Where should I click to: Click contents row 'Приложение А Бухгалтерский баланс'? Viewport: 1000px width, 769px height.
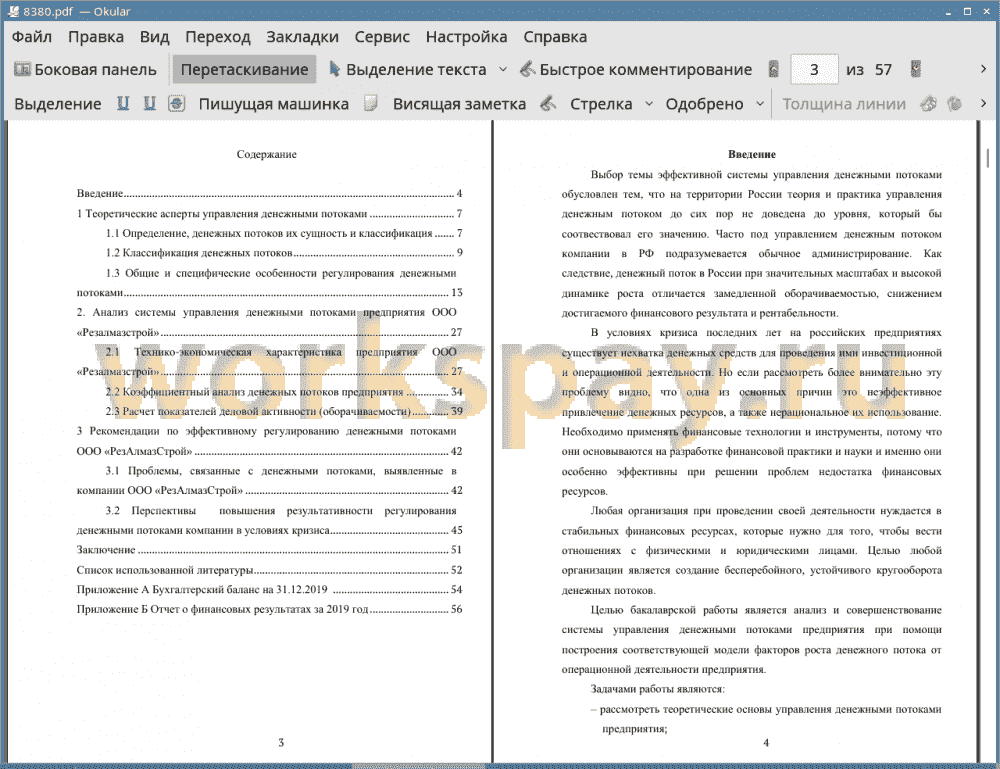pos(269,589)
